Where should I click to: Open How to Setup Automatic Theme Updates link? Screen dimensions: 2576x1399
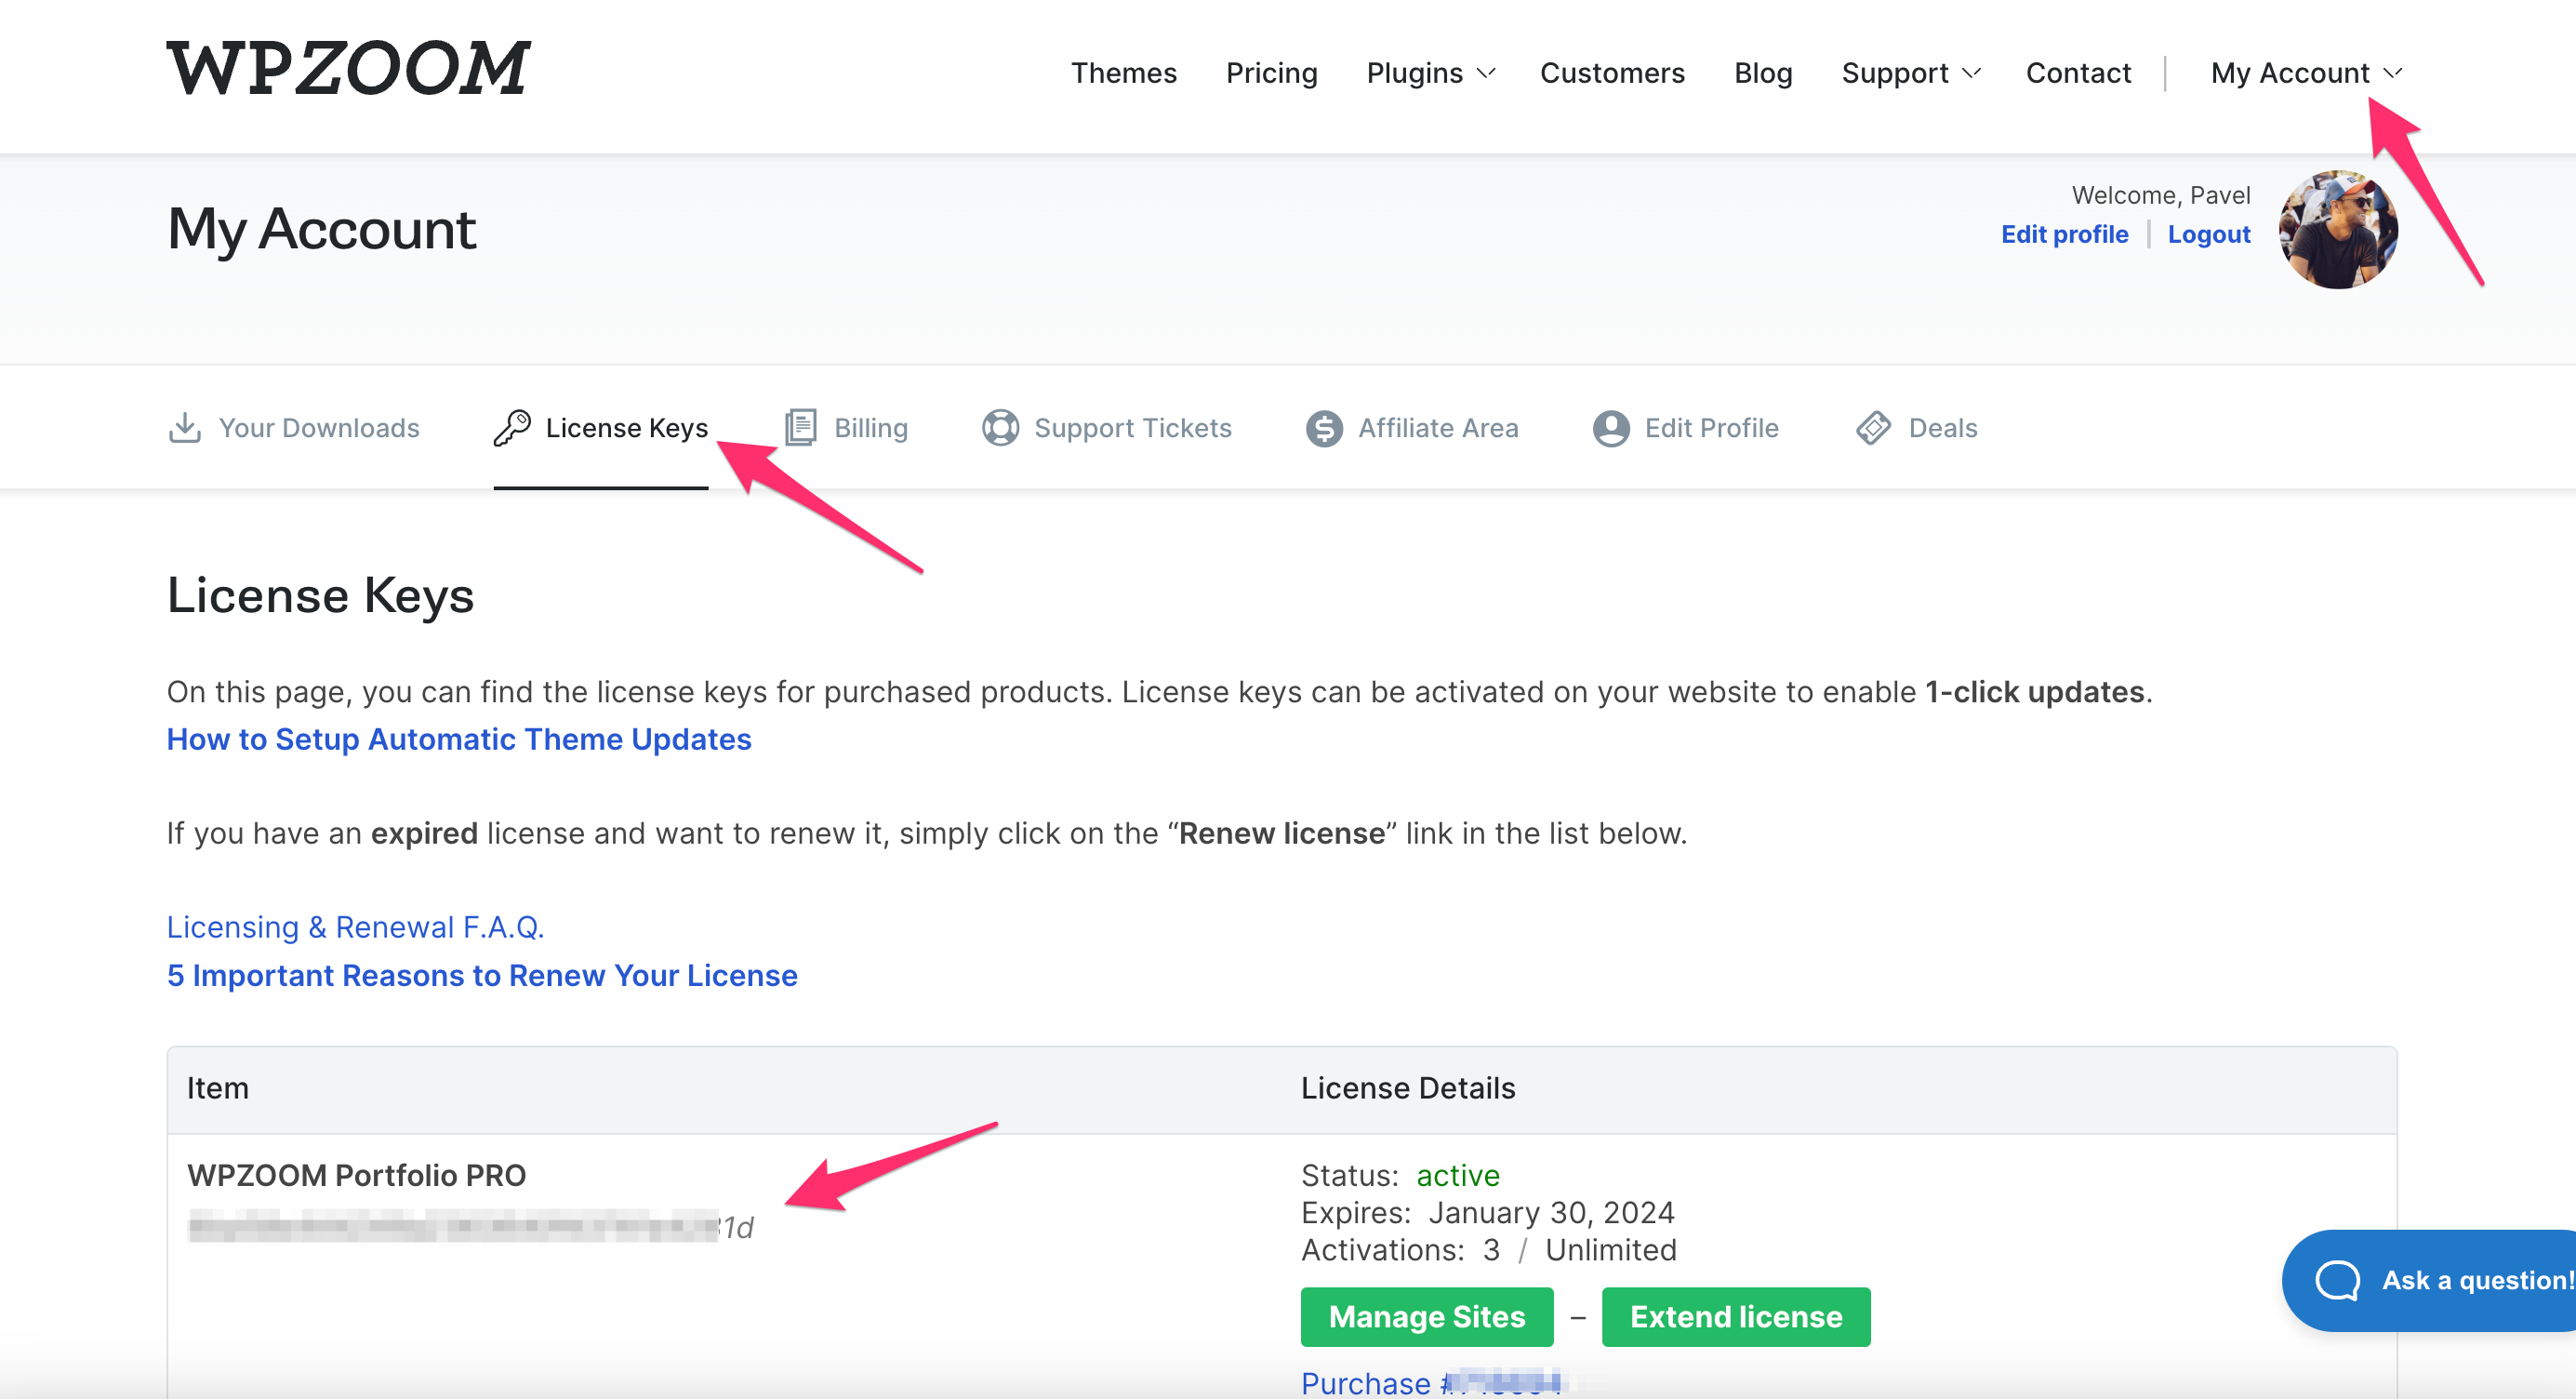point(459,739)
